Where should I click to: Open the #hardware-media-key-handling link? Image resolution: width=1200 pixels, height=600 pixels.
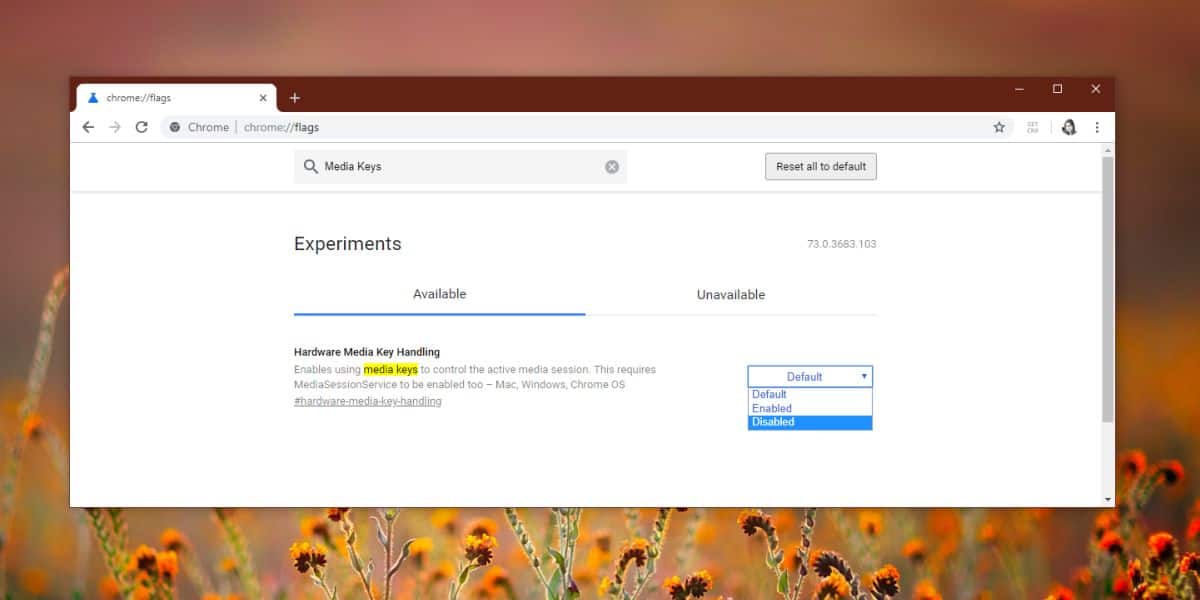[368, 401]
